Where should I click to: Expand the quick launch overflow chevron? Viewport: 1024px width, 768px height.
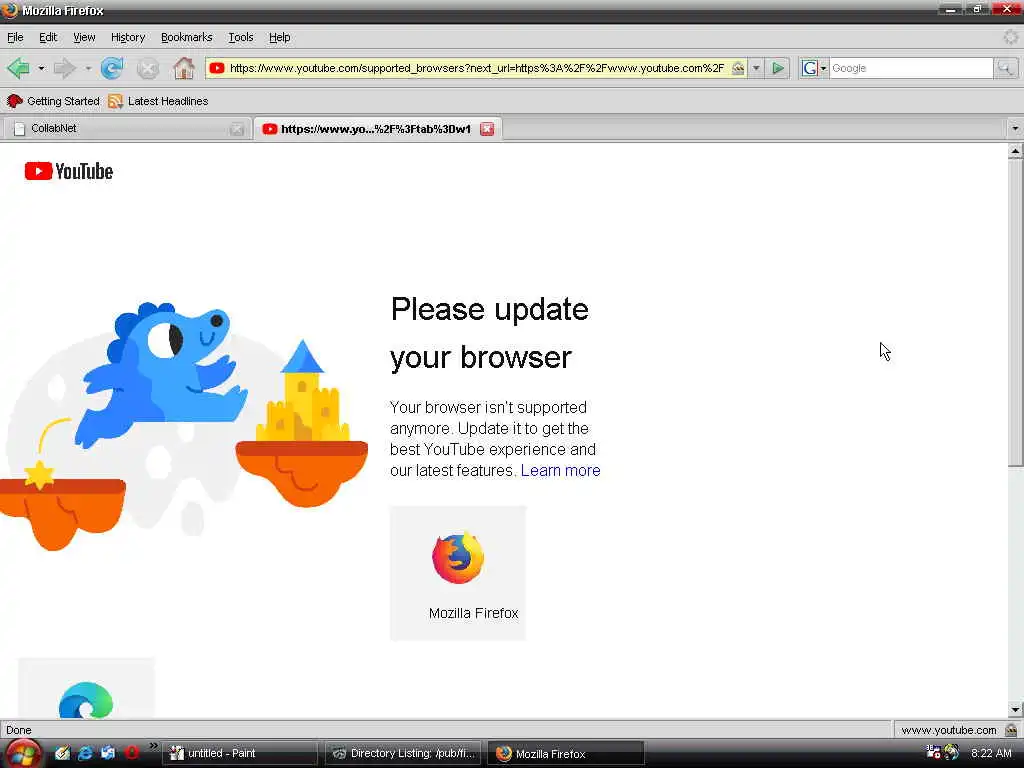153,746
